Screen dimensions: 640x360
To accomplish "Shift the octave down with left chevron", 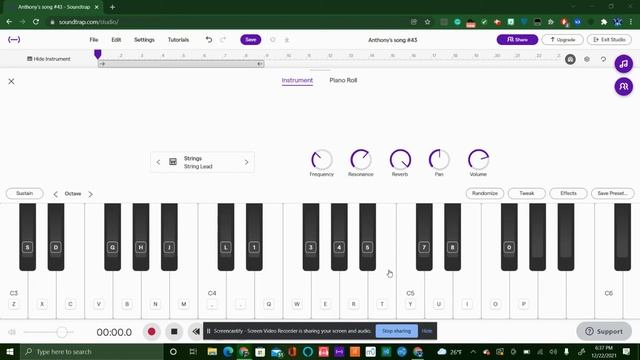I will [56, 194].
